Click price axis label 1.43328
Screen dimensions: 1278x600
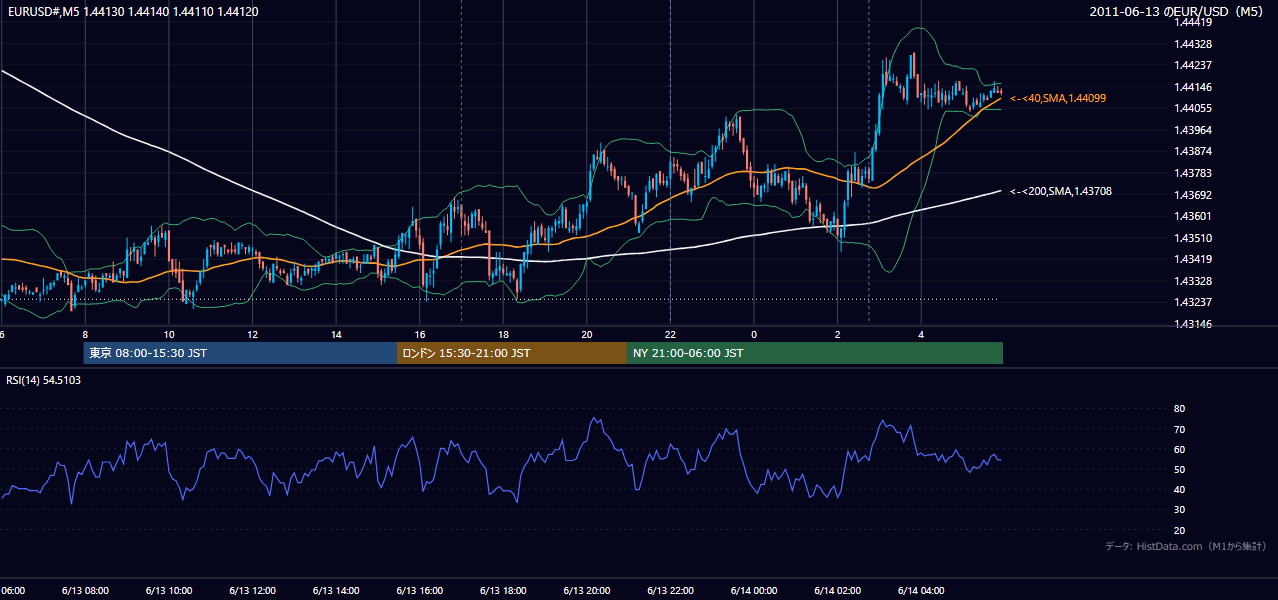click(x=1193, y=281)
